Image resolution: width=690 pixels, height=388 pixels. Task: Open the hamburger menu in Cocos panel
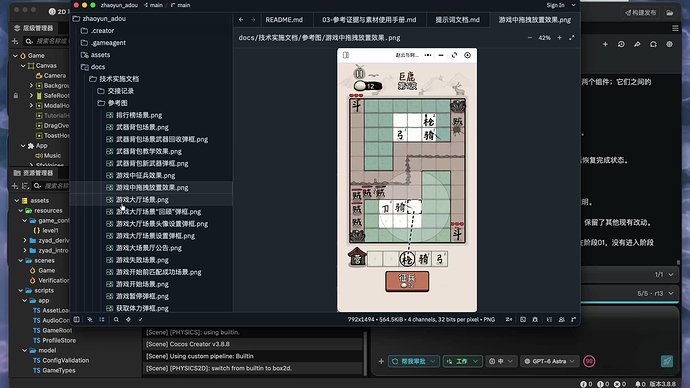(x=675, y=28)
